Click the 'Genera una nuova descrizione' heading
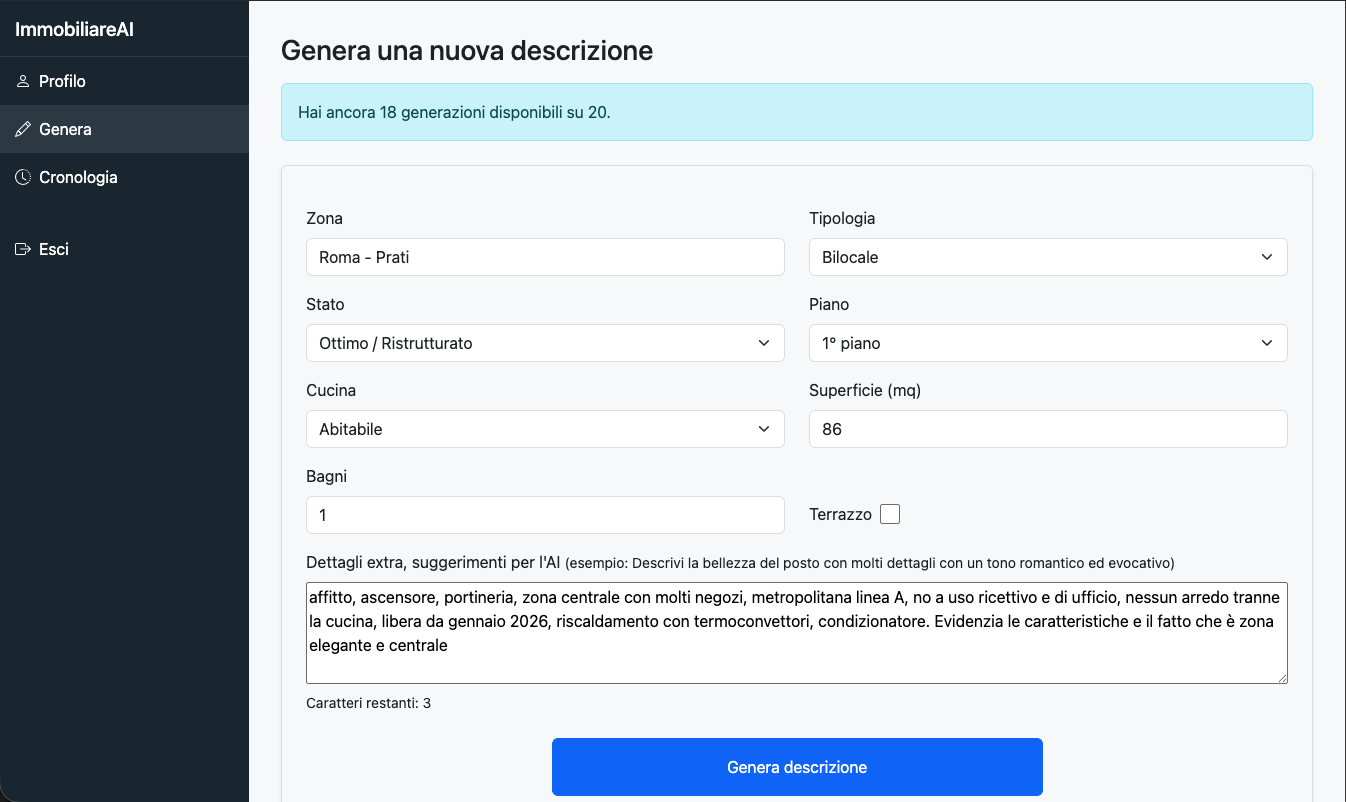Image resolution: width=1346 pixels, height=802 pixels. [x=467, y=50]
